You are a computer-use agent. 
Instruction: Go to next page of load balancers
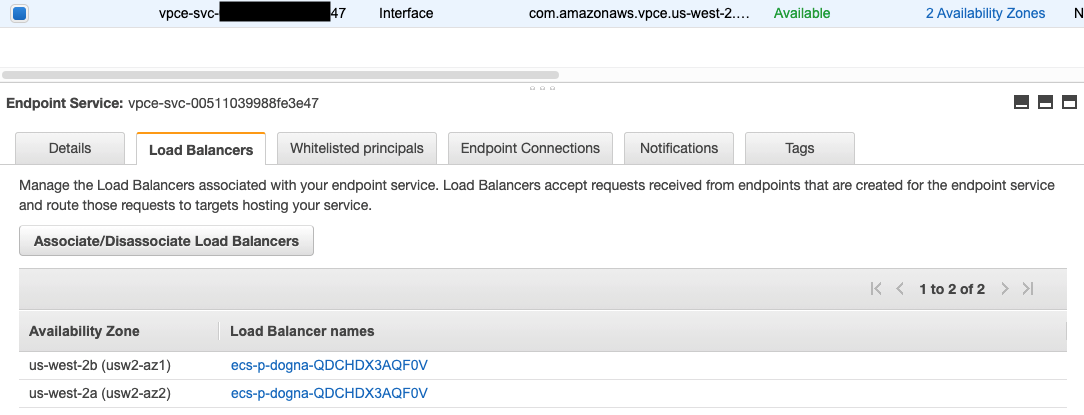[1005, 289]
